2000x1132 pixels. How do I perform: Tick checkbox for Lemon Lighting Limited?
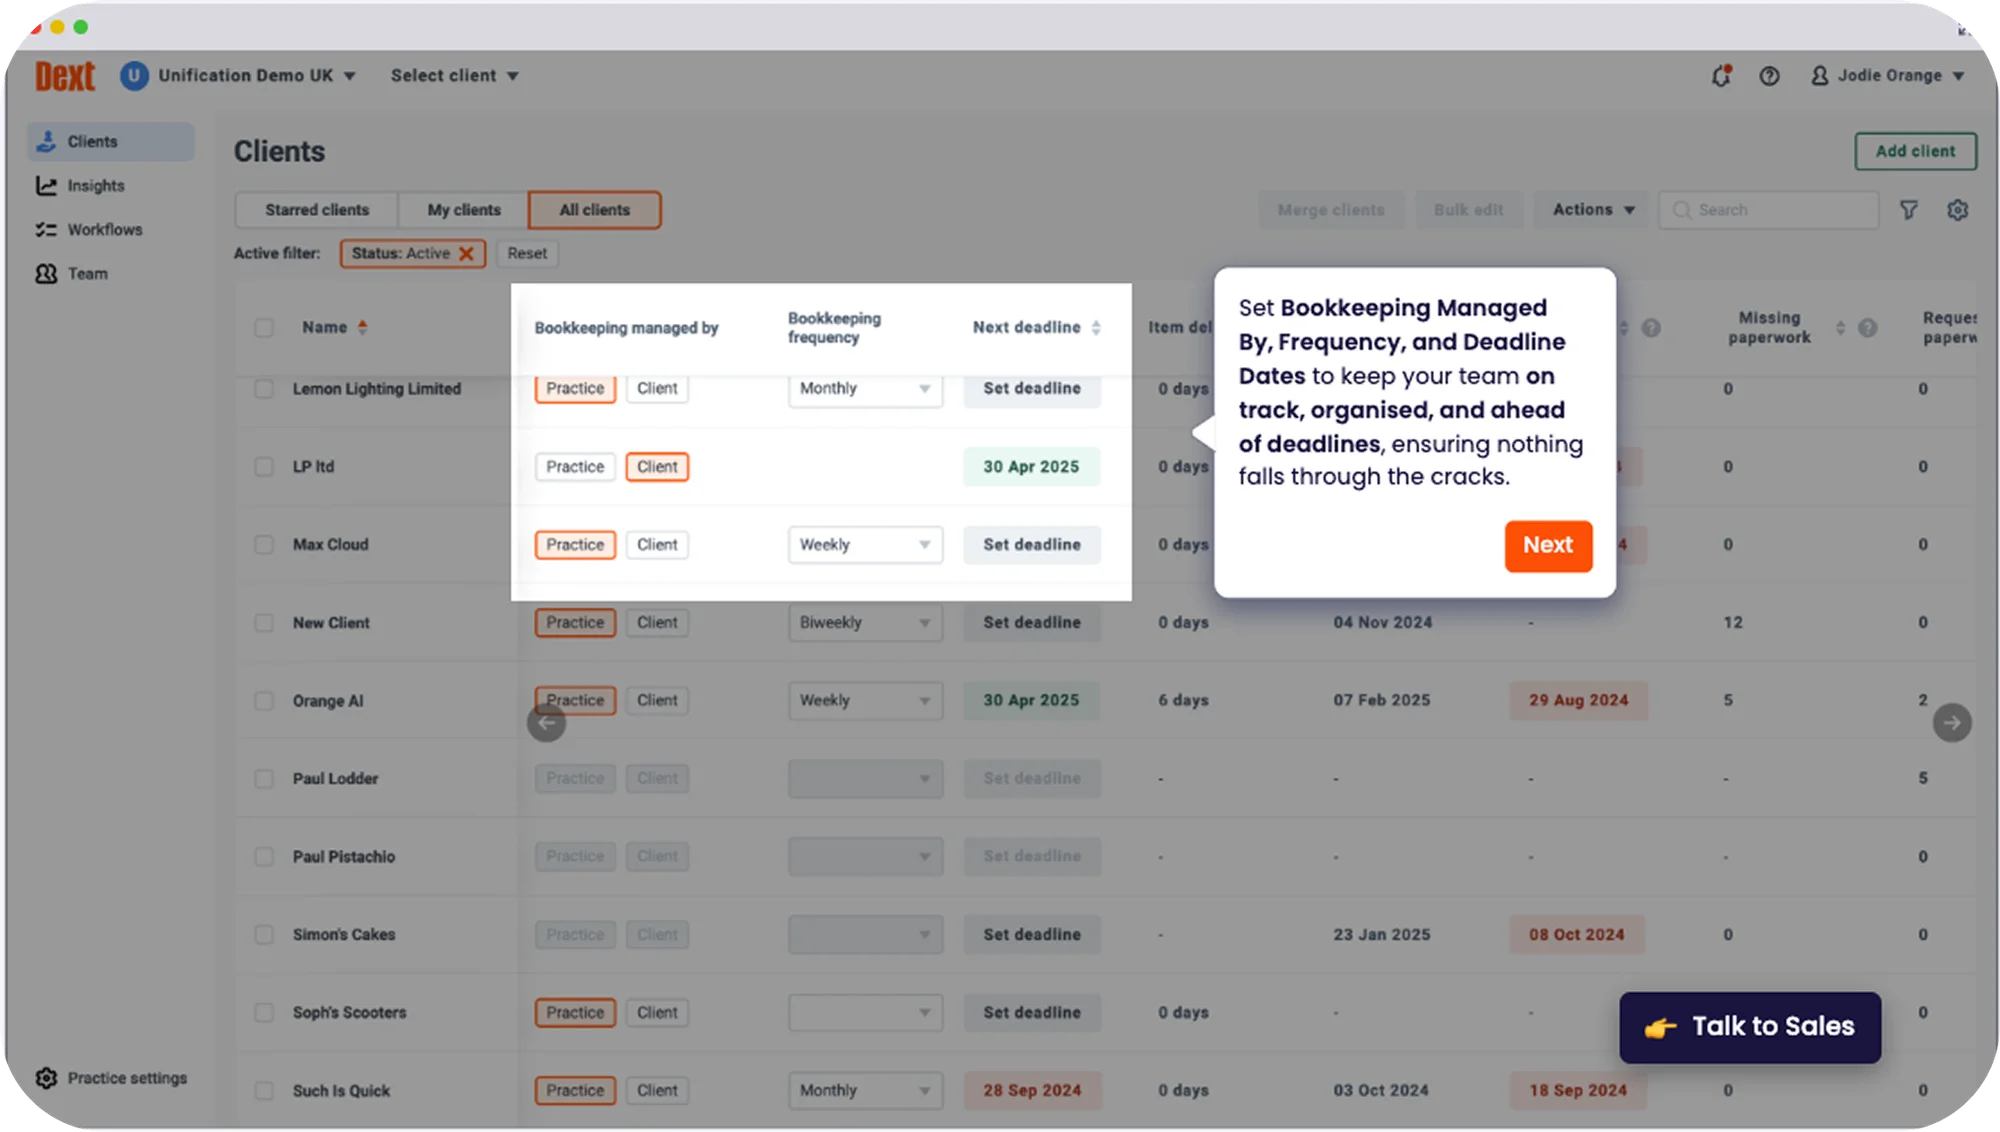pyautogui.click(x=264, y=389)
